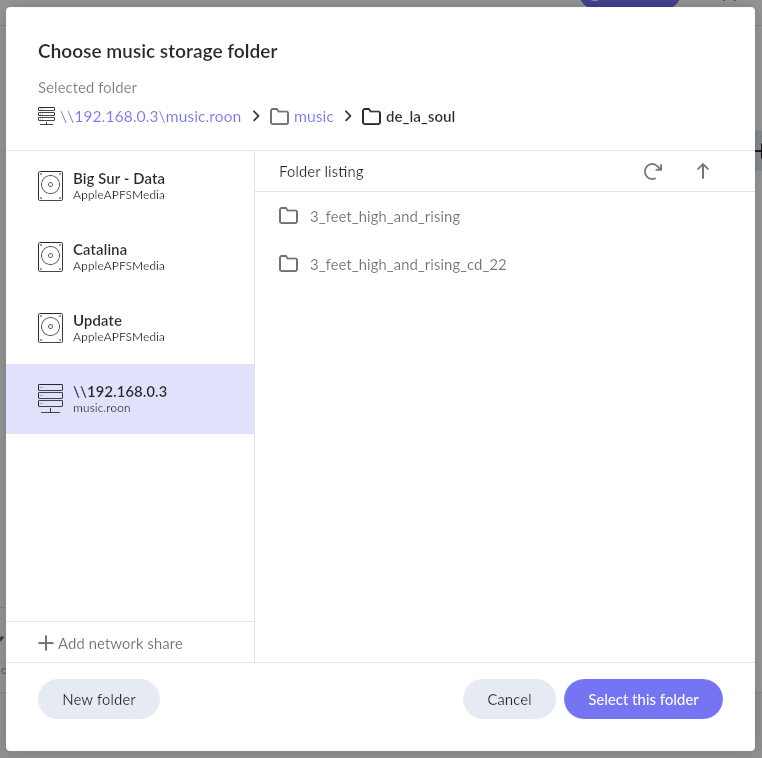The width and height of the screenshot is (762, 758).
Task: Click the up-arrow parent folder icon
Action: [702, 171]
